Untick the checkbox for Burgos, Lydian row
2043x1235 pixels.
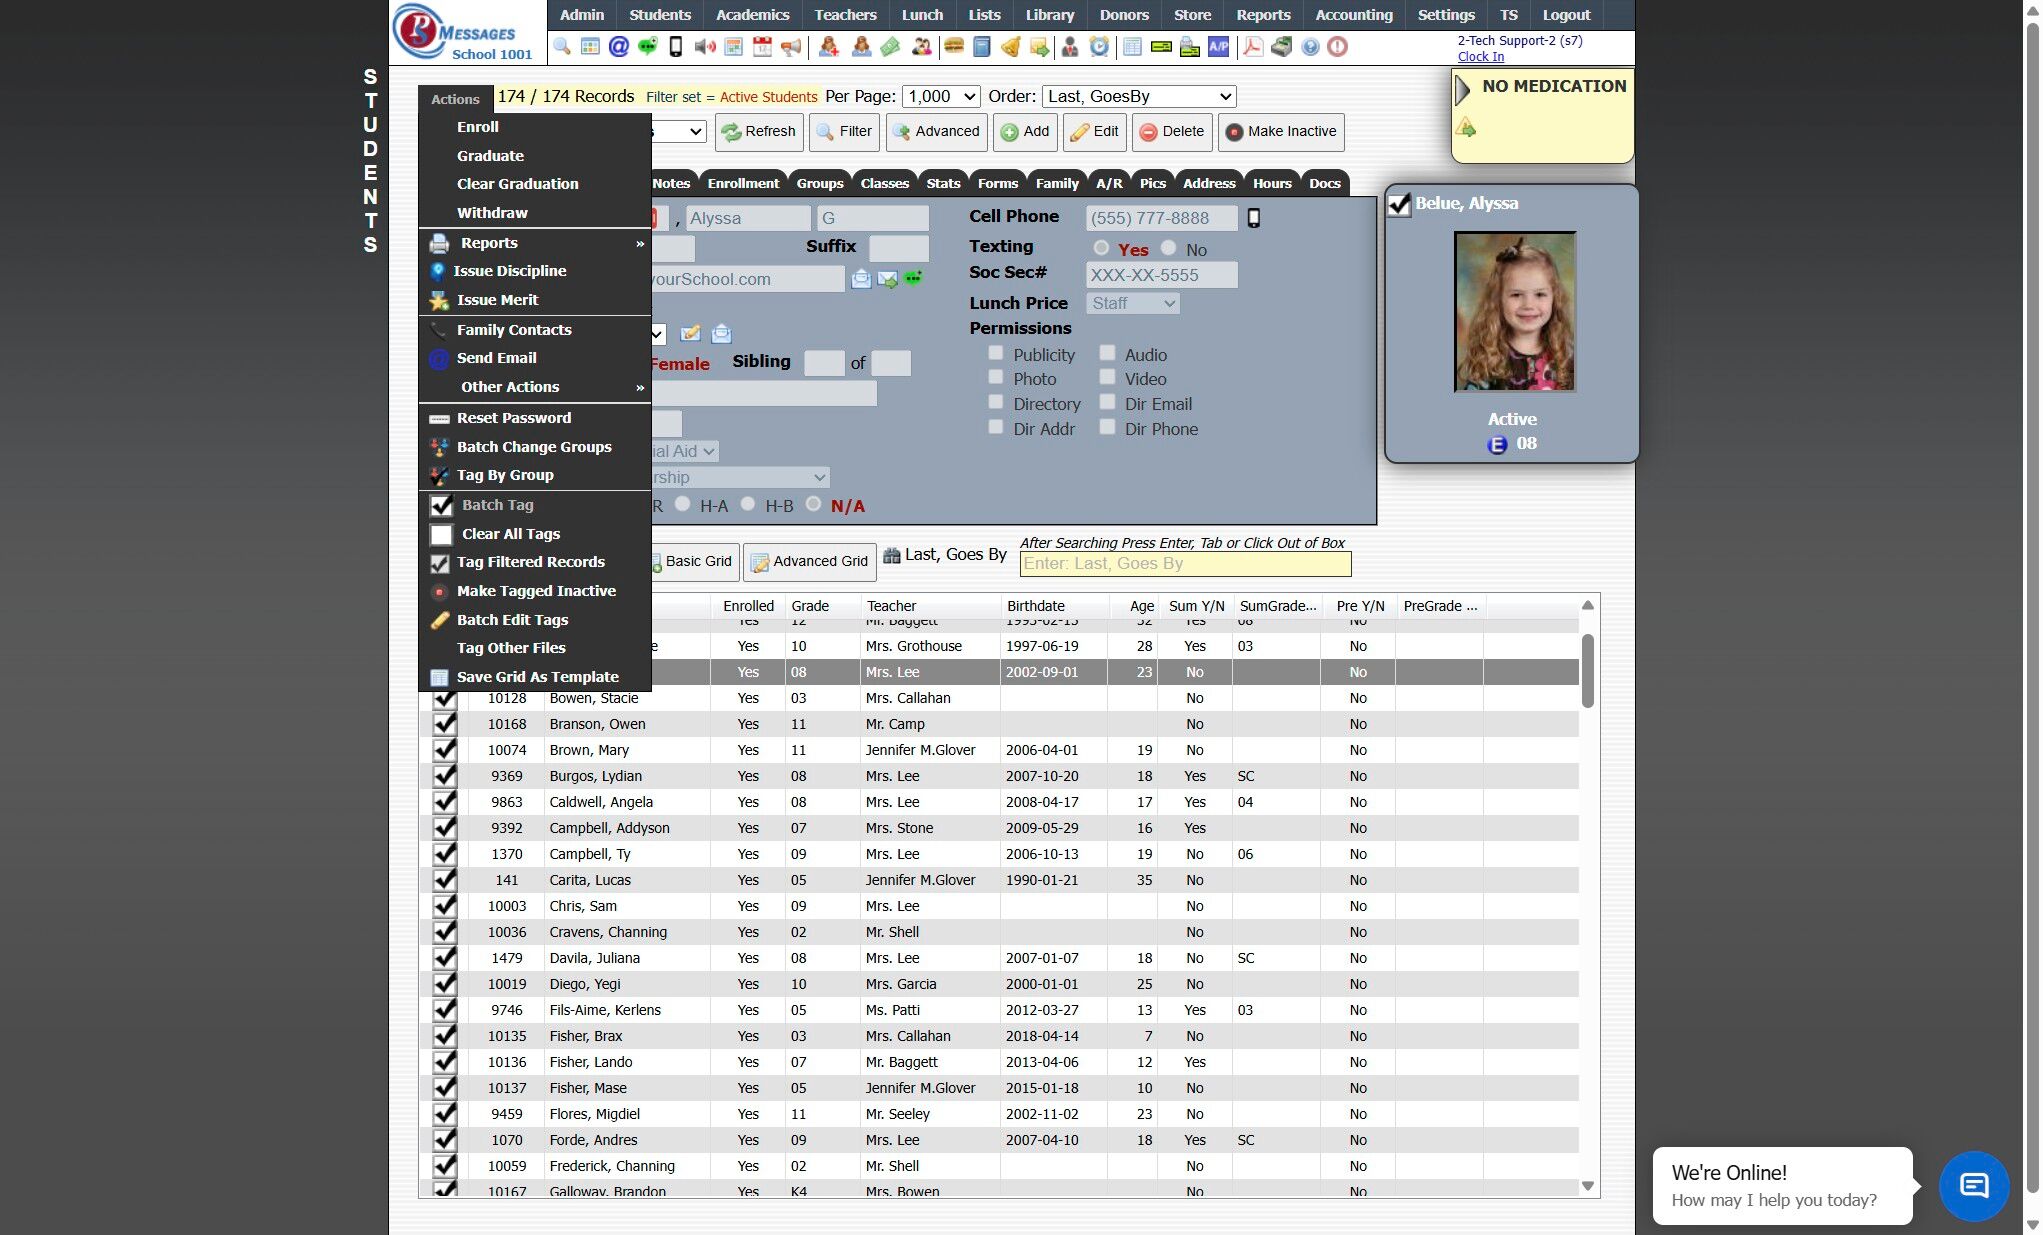coord(445,776)
